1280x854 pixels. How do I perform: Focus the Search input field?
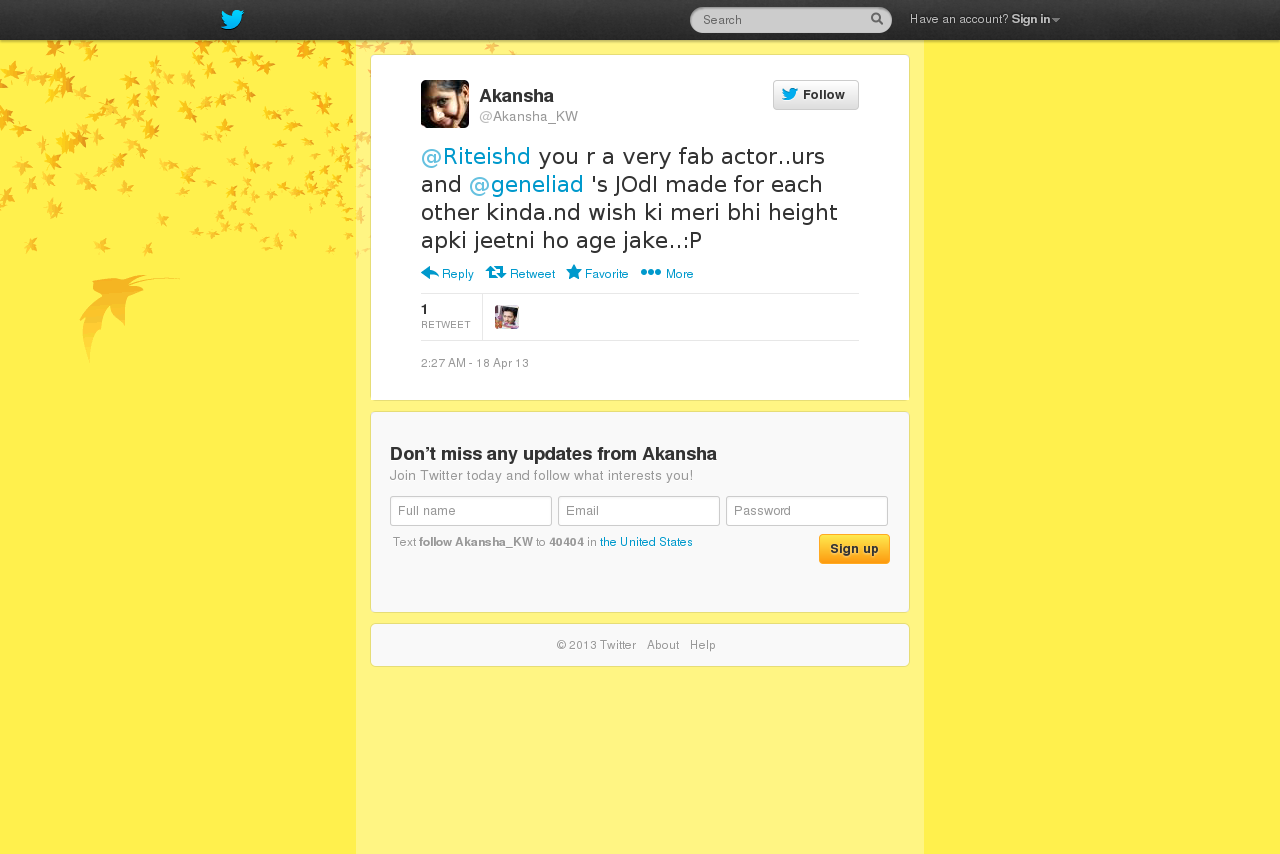790,20
